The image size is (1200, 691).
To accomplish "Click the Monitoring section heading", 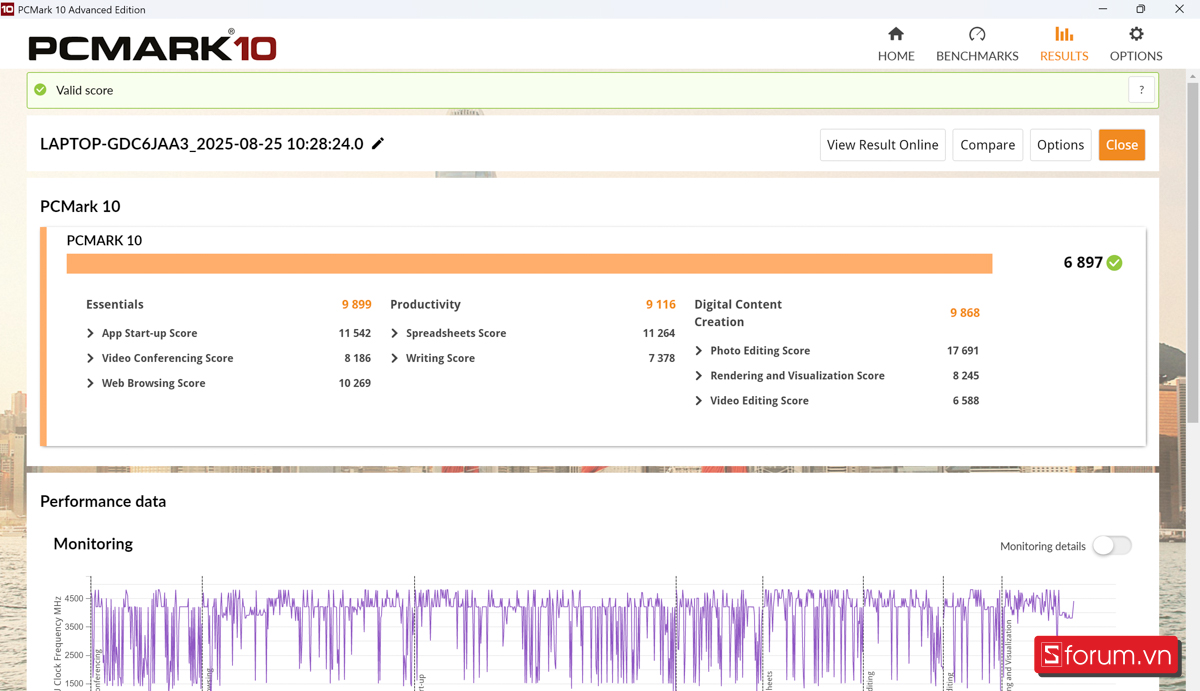I will tap(93, 544).
